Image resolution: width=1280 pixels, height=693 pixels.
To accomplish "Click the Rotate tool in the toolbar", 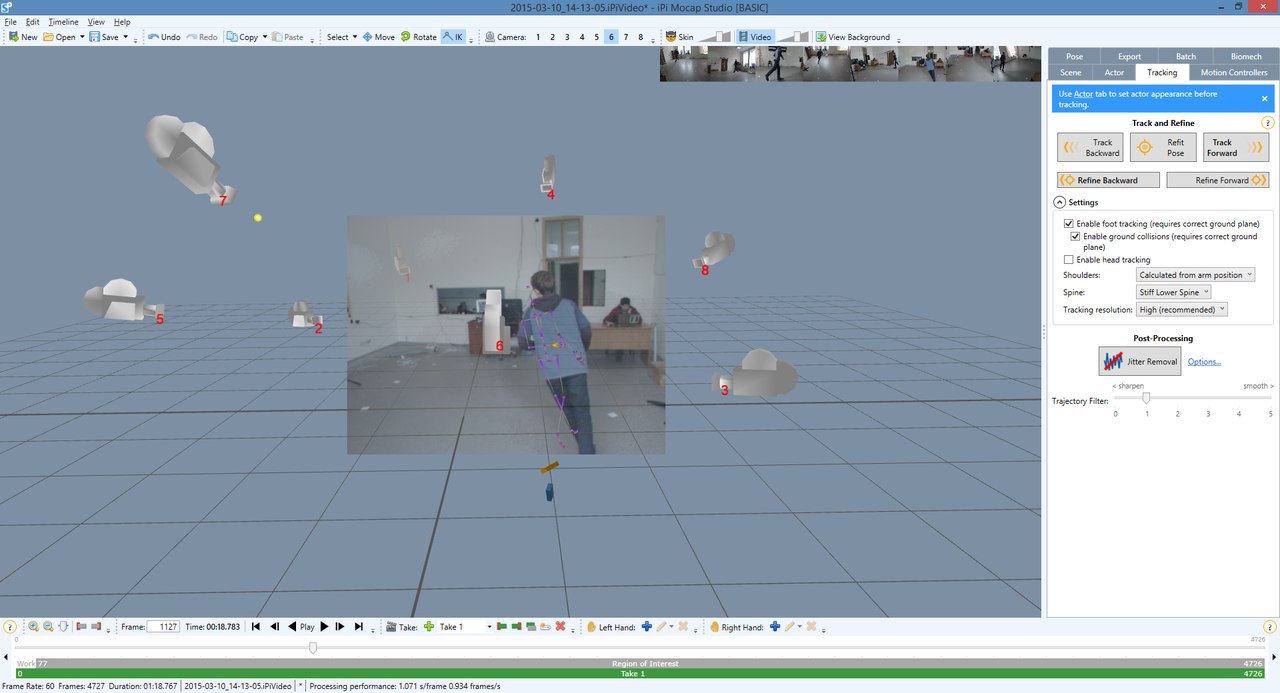I will 419,37.
